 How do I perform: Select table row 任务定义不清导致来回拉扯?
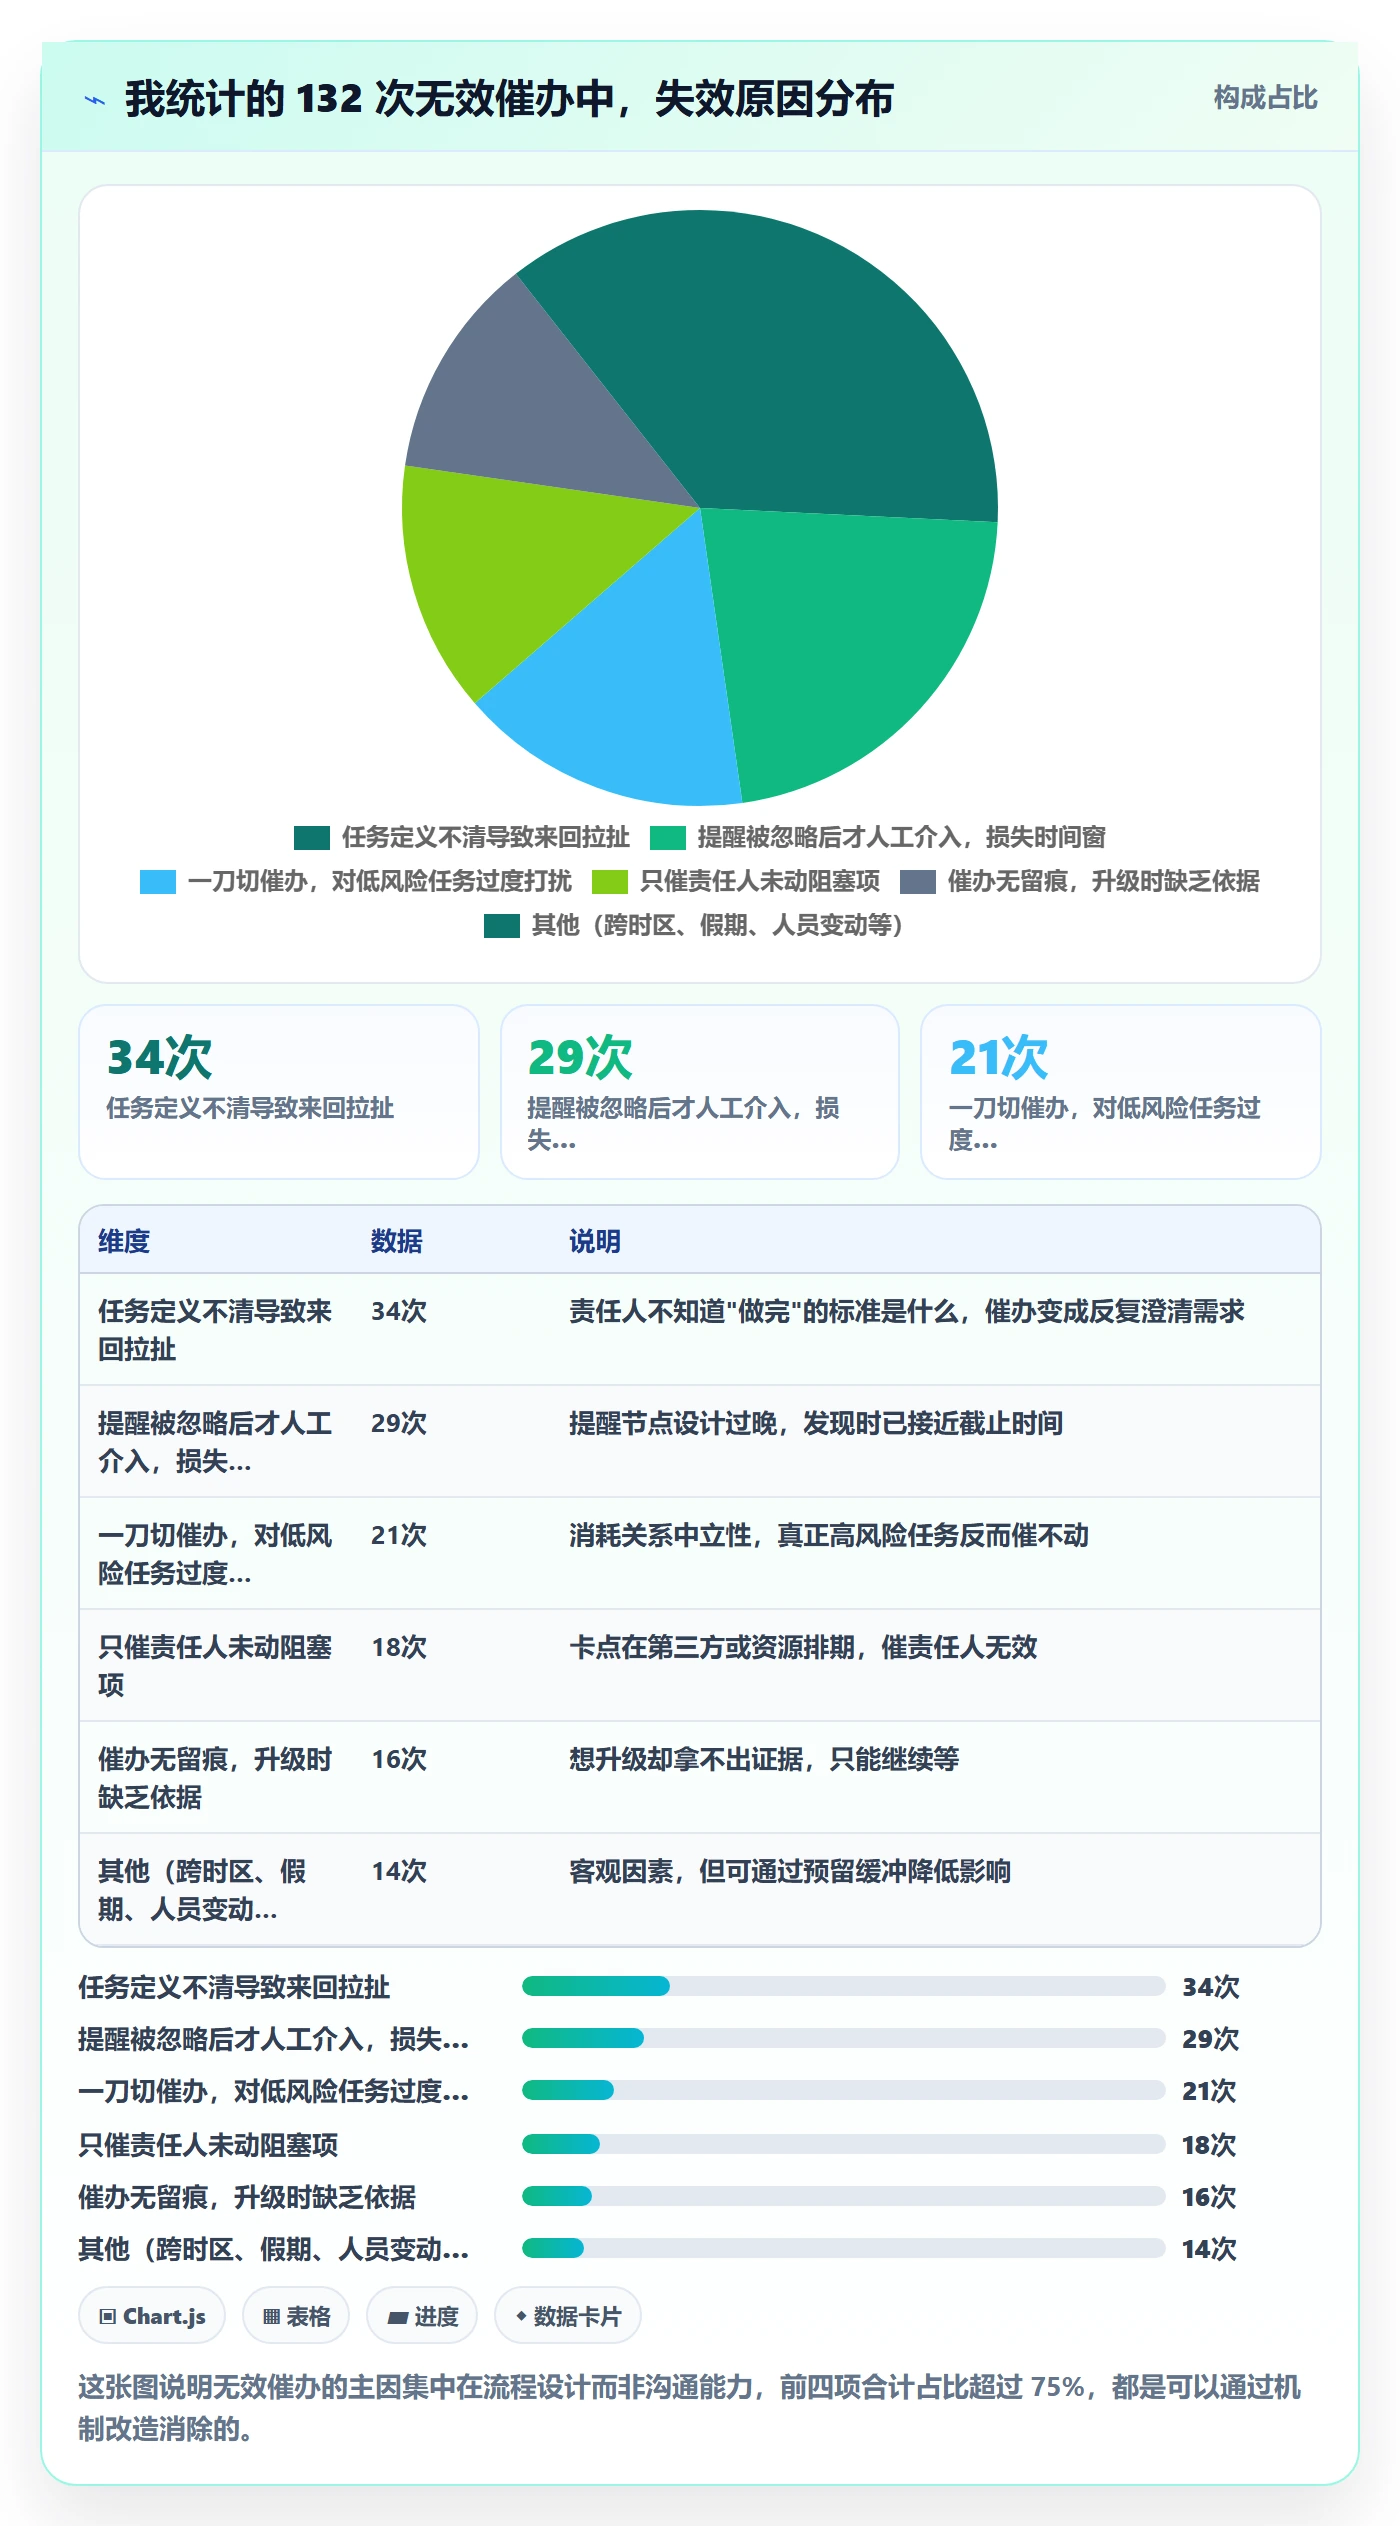point(700,1329)
